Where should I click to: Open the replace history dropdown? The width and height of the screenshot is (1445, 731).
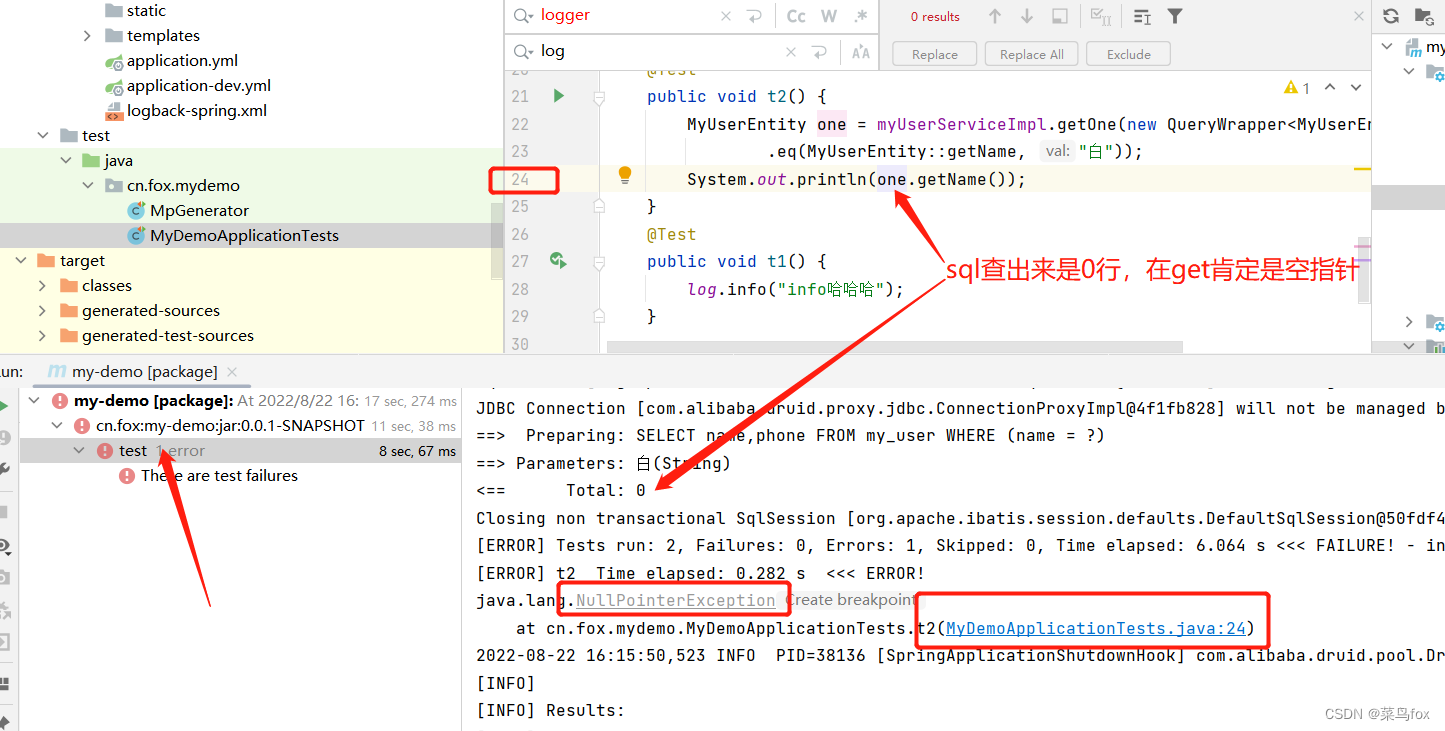523,52
